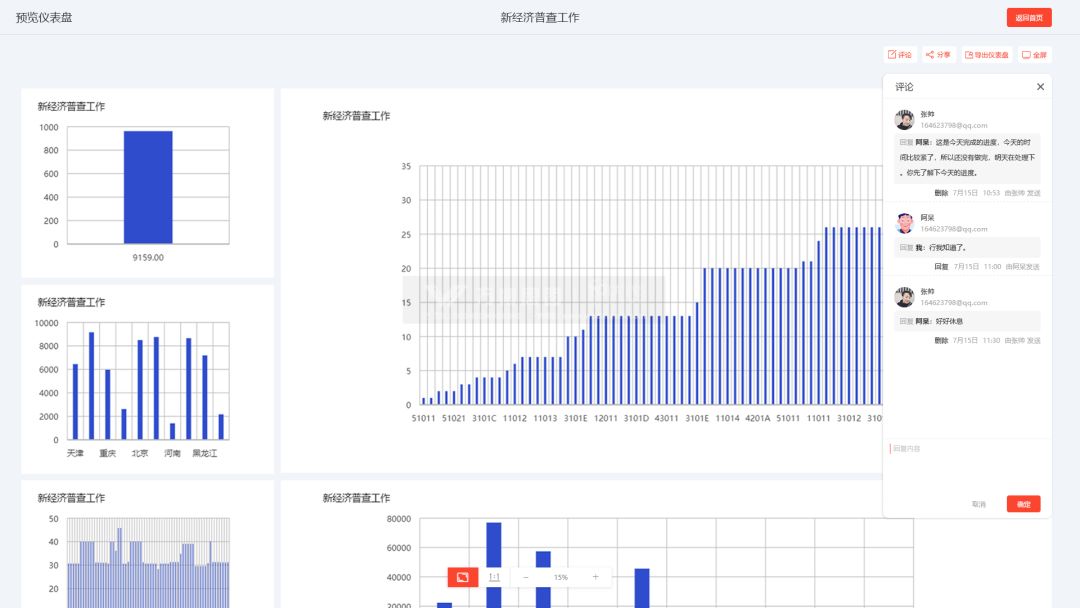
Task: Click the 天津 axis label
Action: (x=75, y=453)
